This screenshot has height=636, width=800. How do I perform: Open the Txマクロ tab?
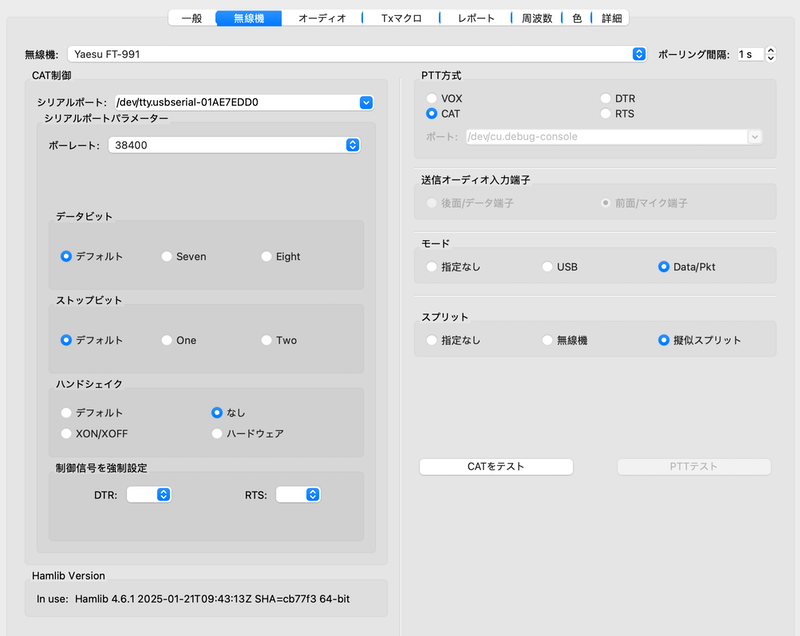coord(401,18)
